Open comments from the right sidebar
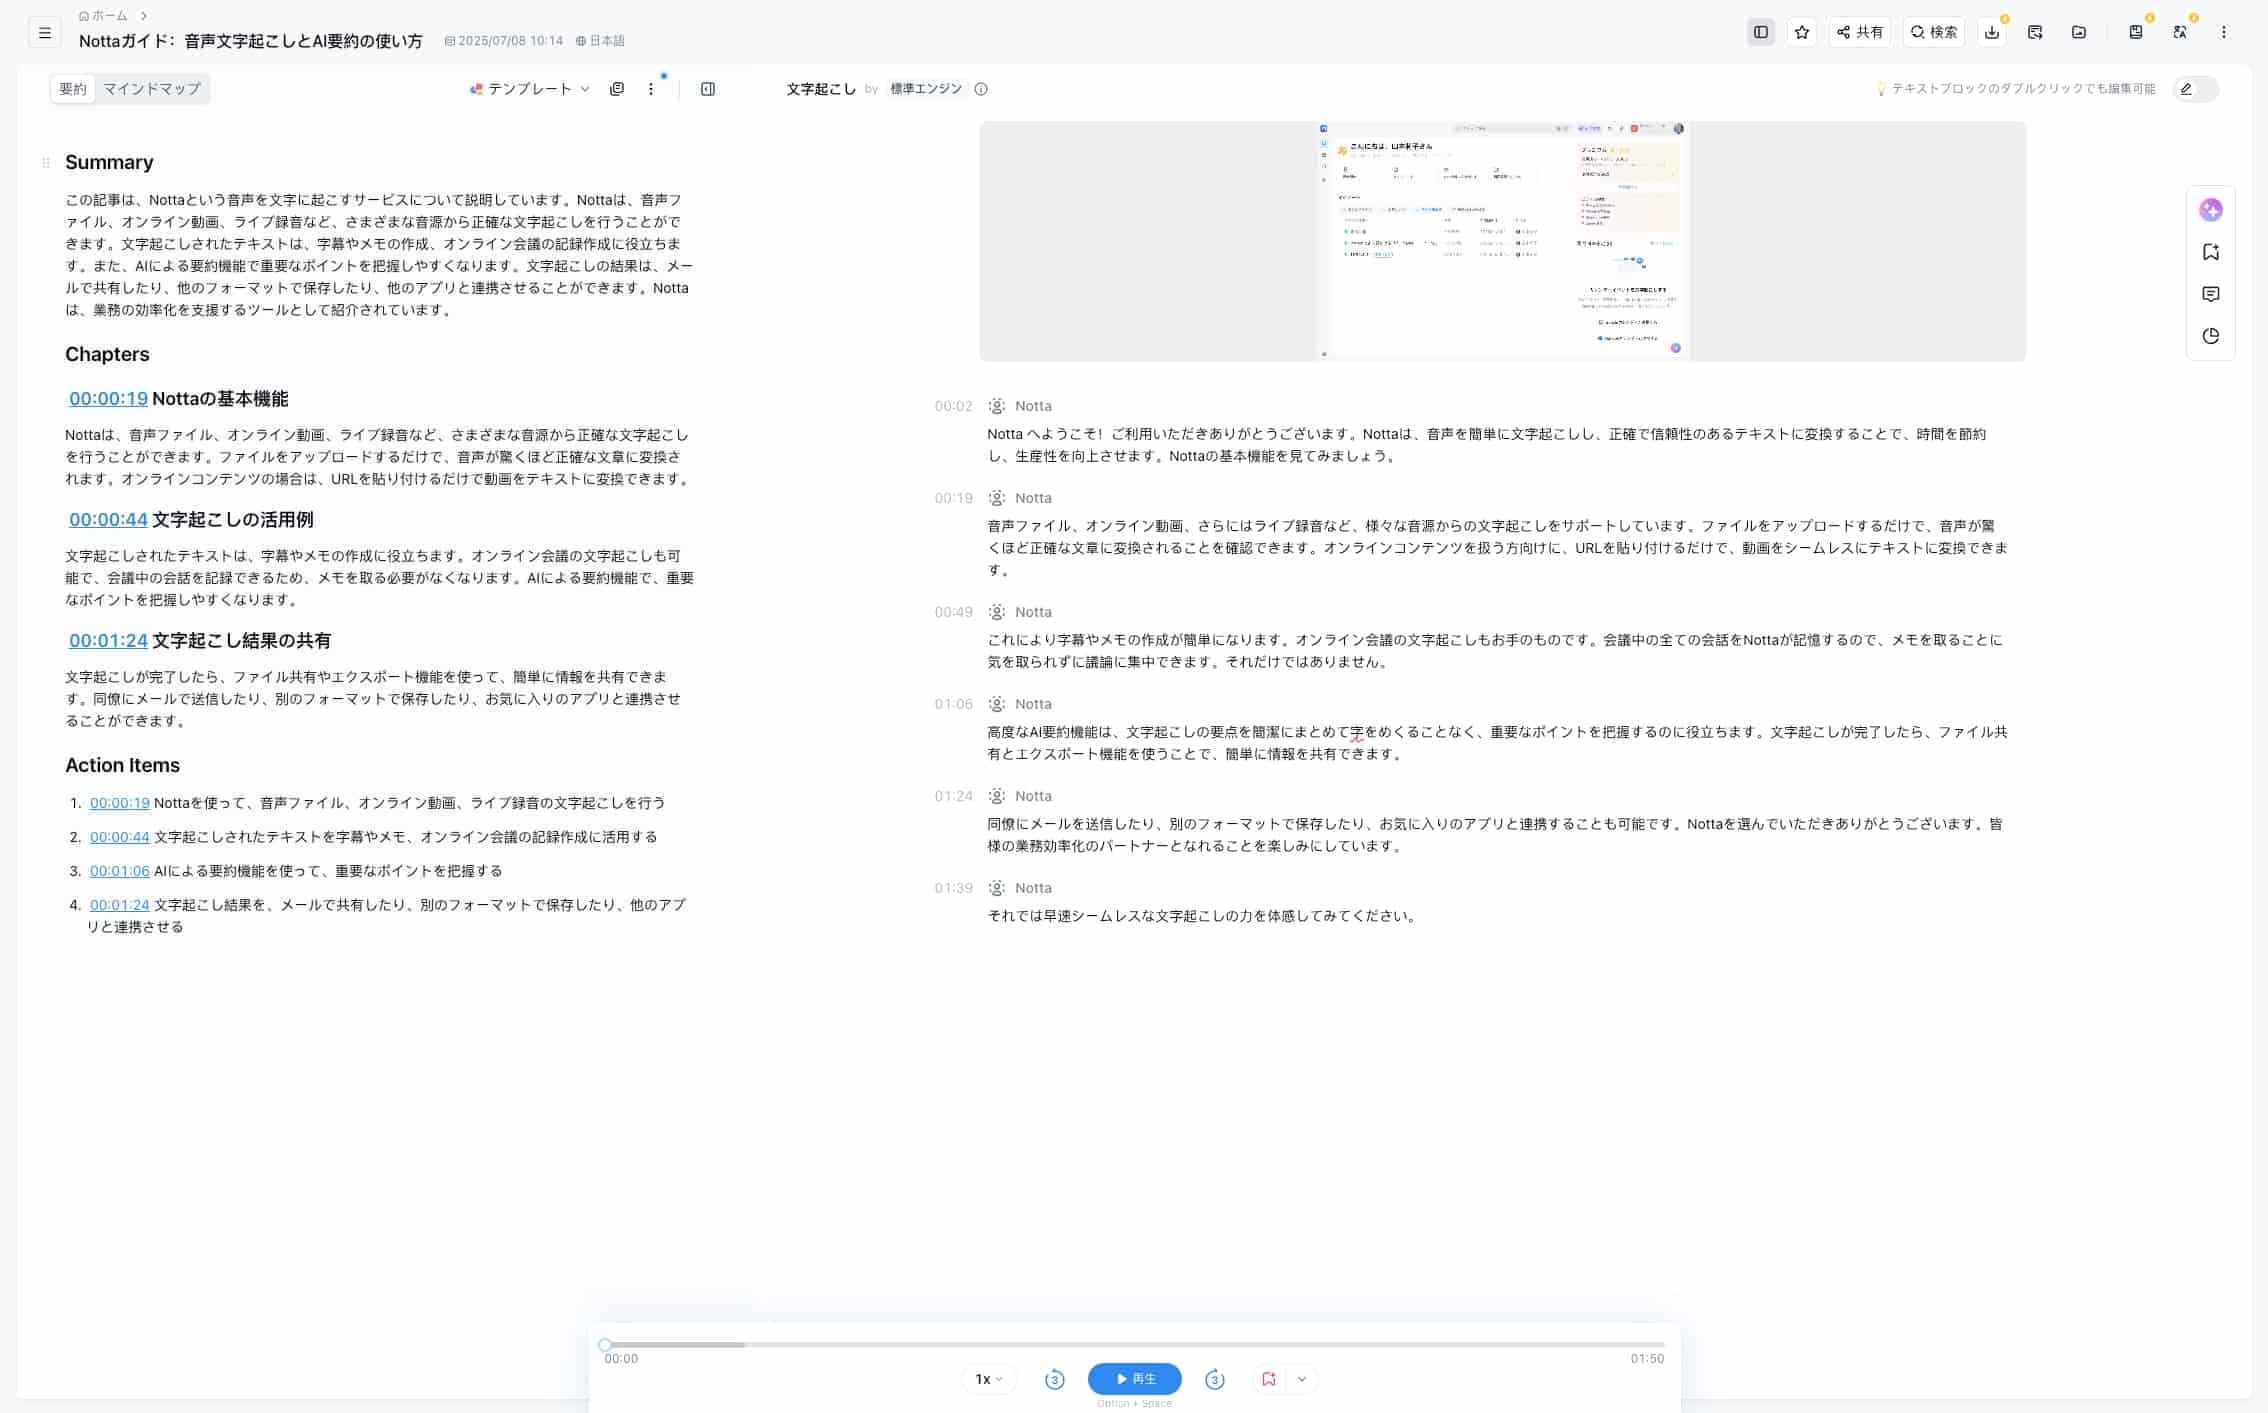The width and height of the screenshot is (2268, 1413). click(x=2212, y=294)
